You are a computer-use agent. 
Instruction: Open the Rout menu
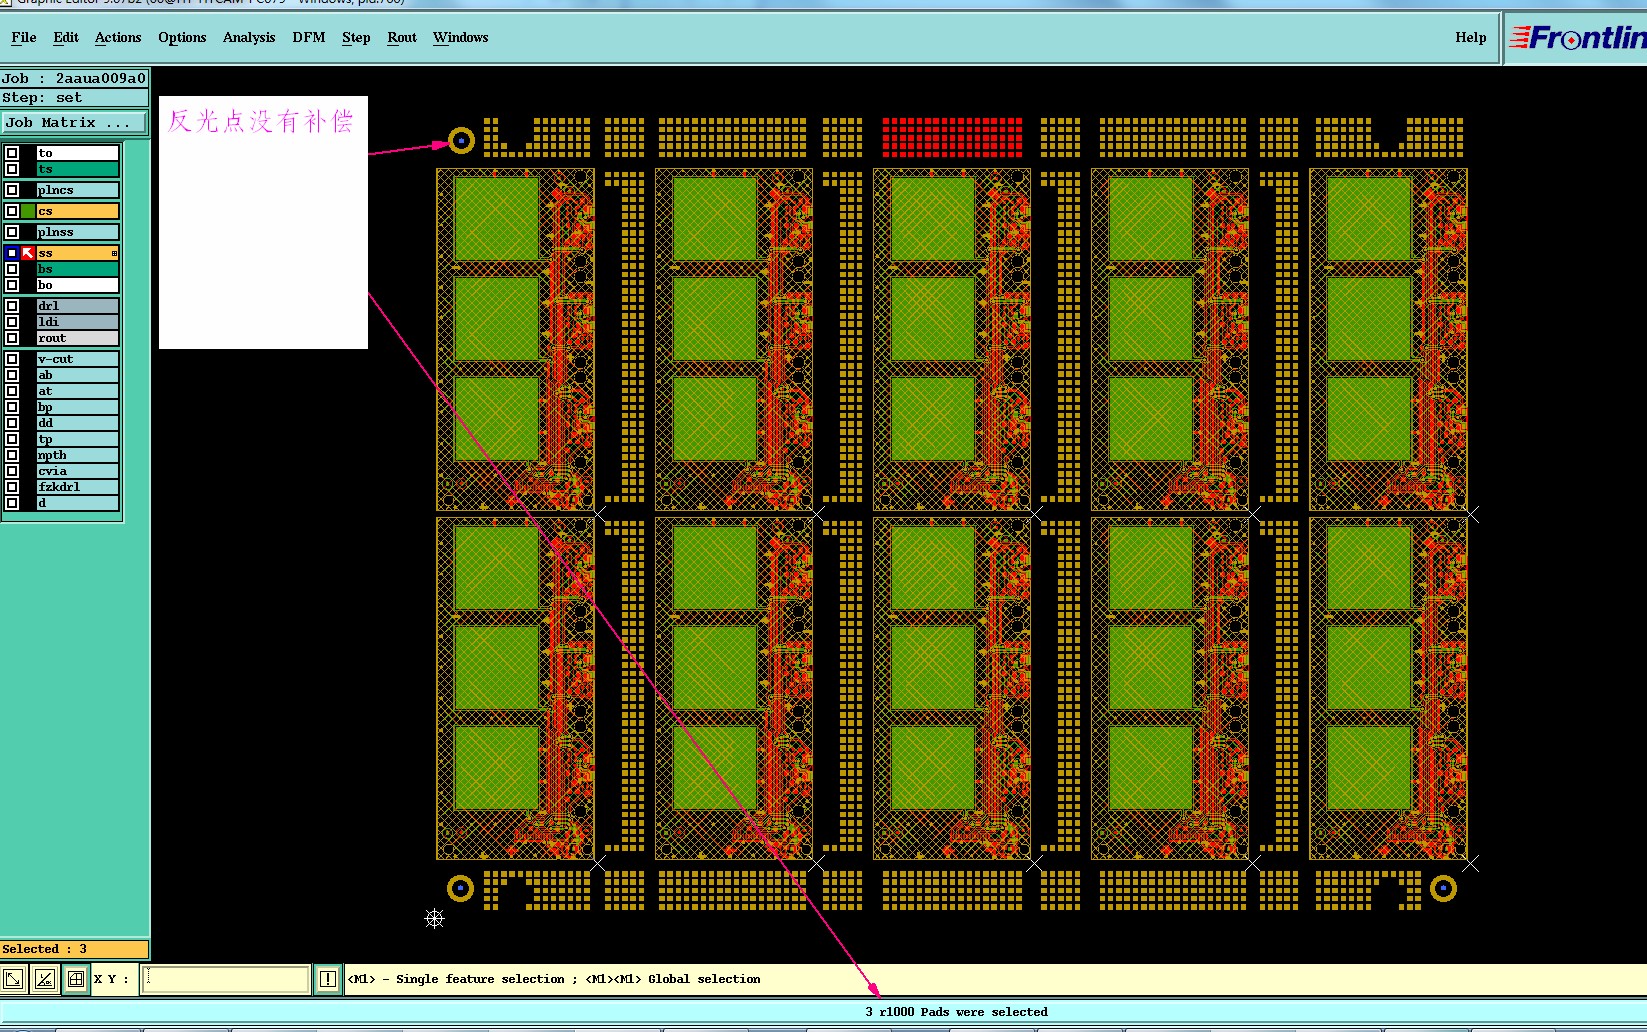coord(402,37)
